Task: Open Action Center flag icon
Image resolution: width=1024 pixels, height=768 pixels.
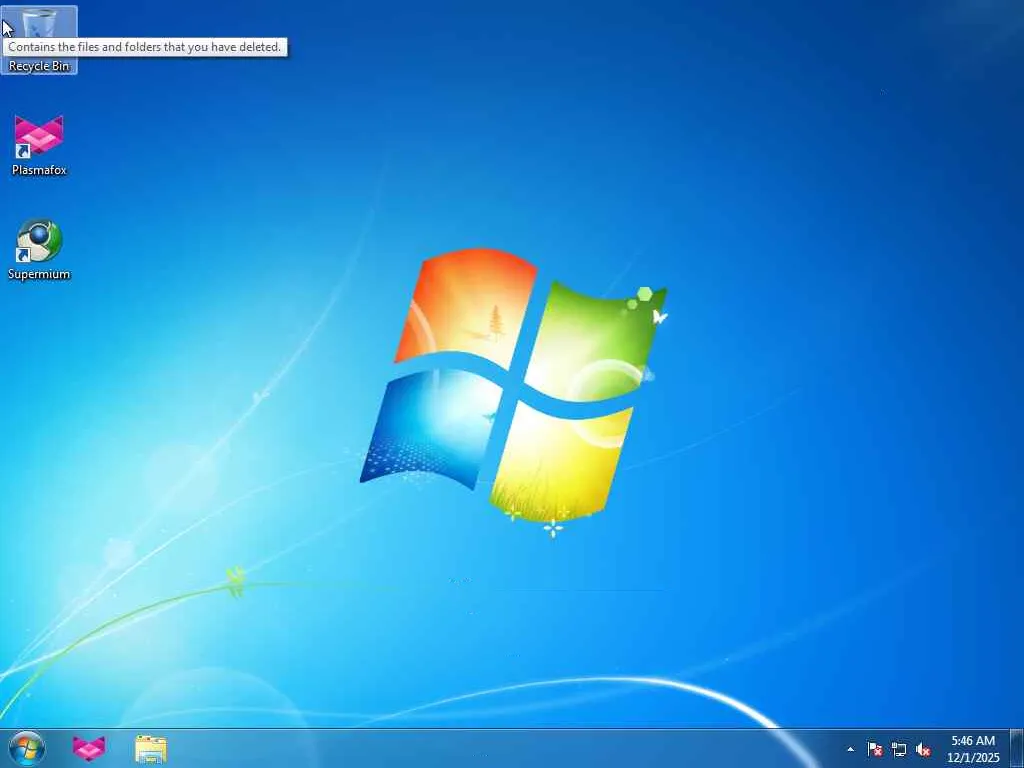Action: 875,749
